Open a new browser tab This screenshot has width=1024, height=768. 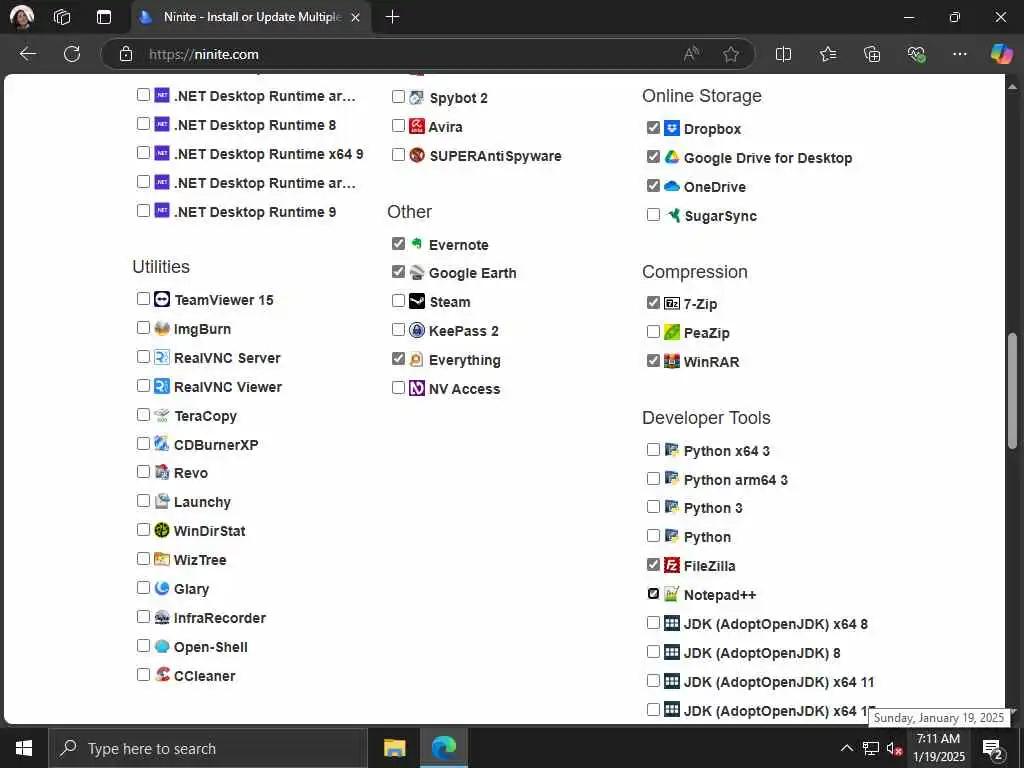click(x=392, y=17)
